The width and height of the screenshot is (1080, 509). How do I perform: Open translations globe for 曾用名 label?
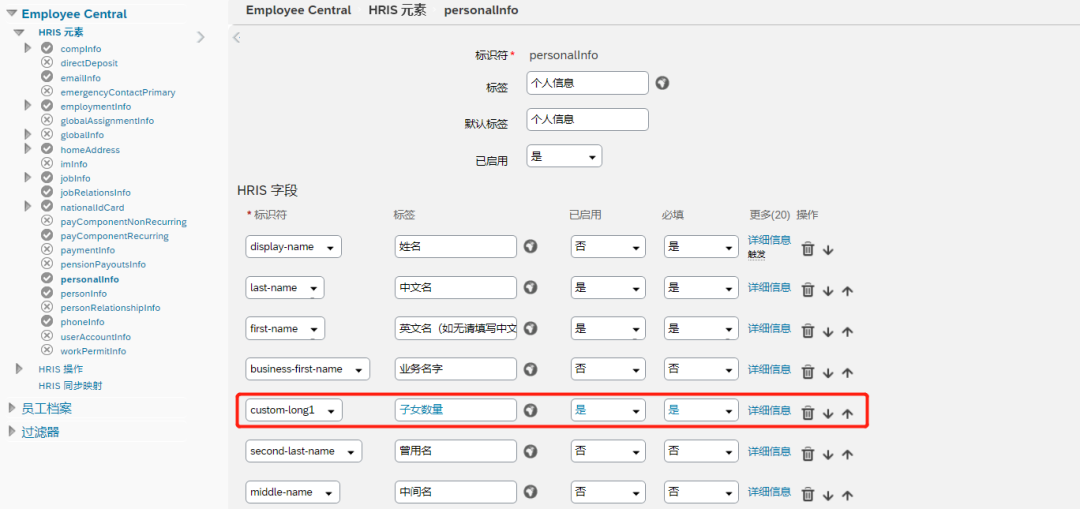(530, 450)
